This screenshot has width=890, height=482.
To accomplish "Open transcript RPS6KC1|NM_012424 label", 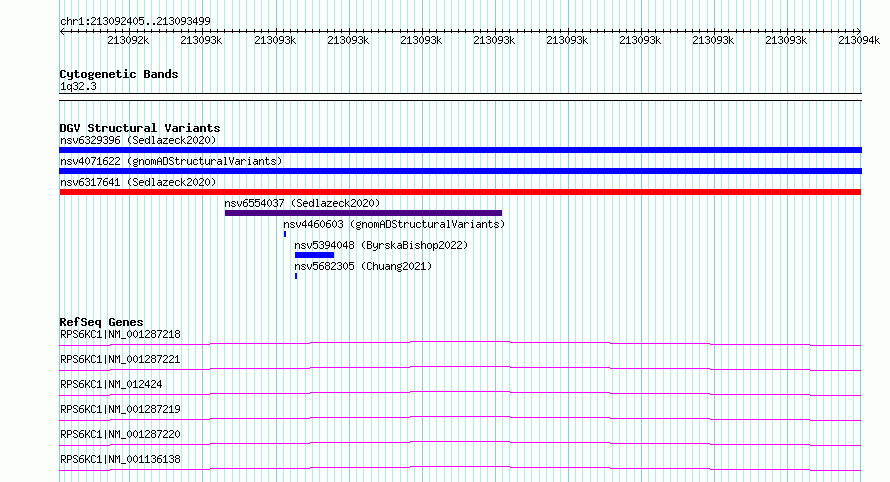I will point(111,384).
